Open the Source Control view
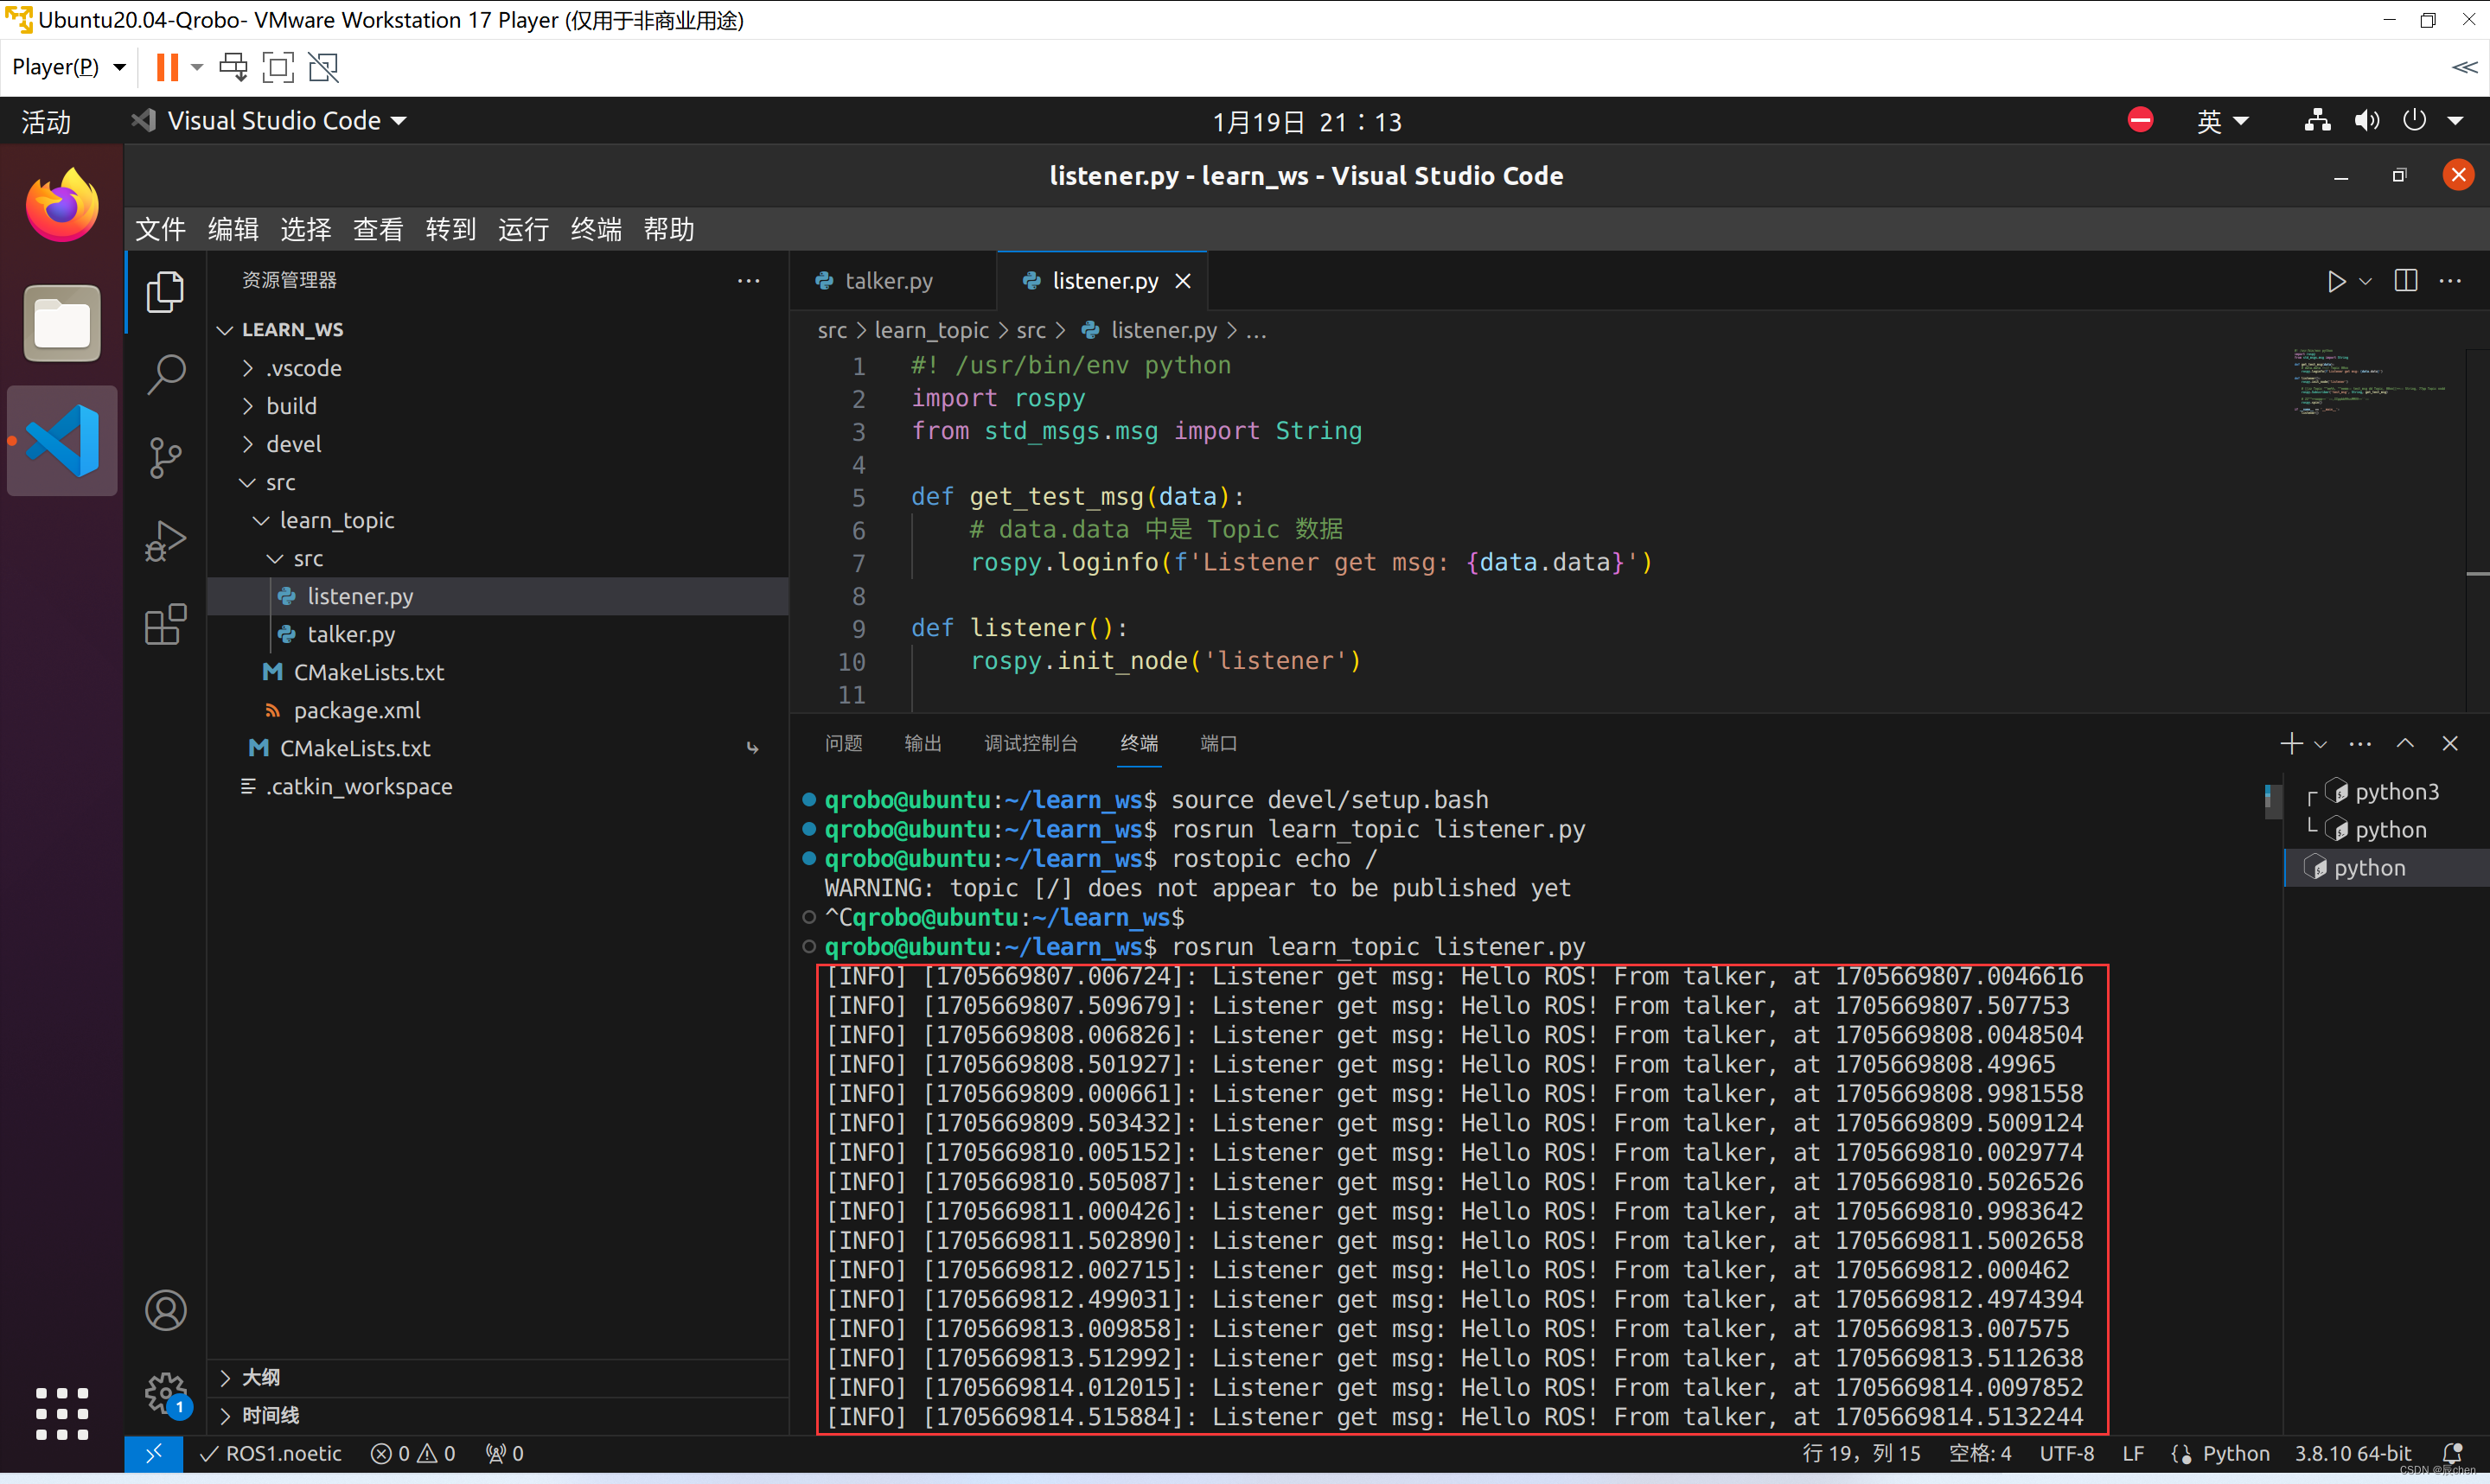 tap(165, 458)
